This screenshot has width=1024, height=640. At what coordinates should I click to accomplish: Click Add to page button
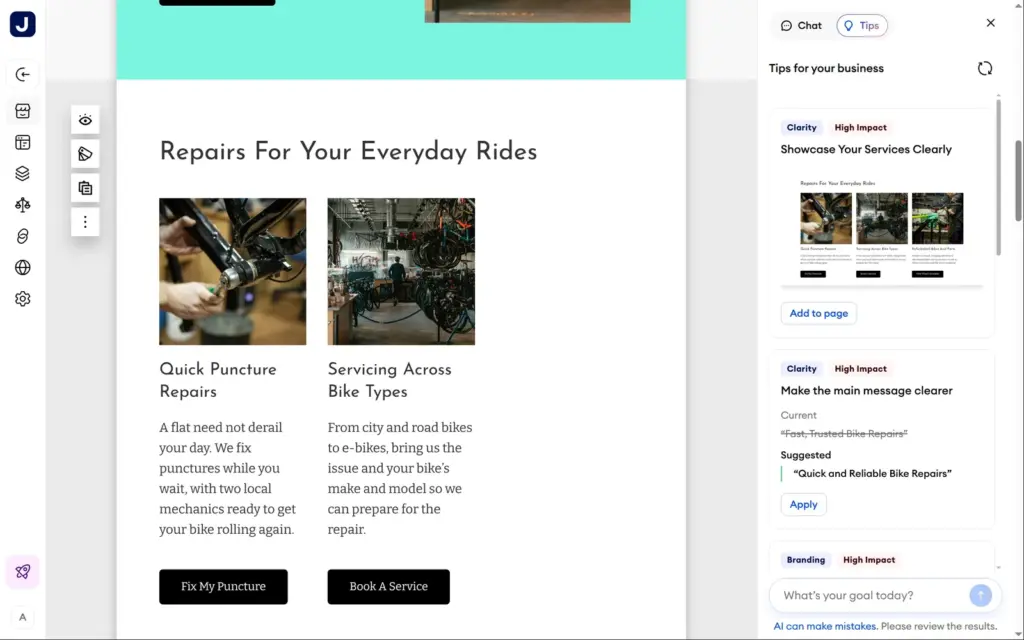pyautogui.click(x=819, y=313)
